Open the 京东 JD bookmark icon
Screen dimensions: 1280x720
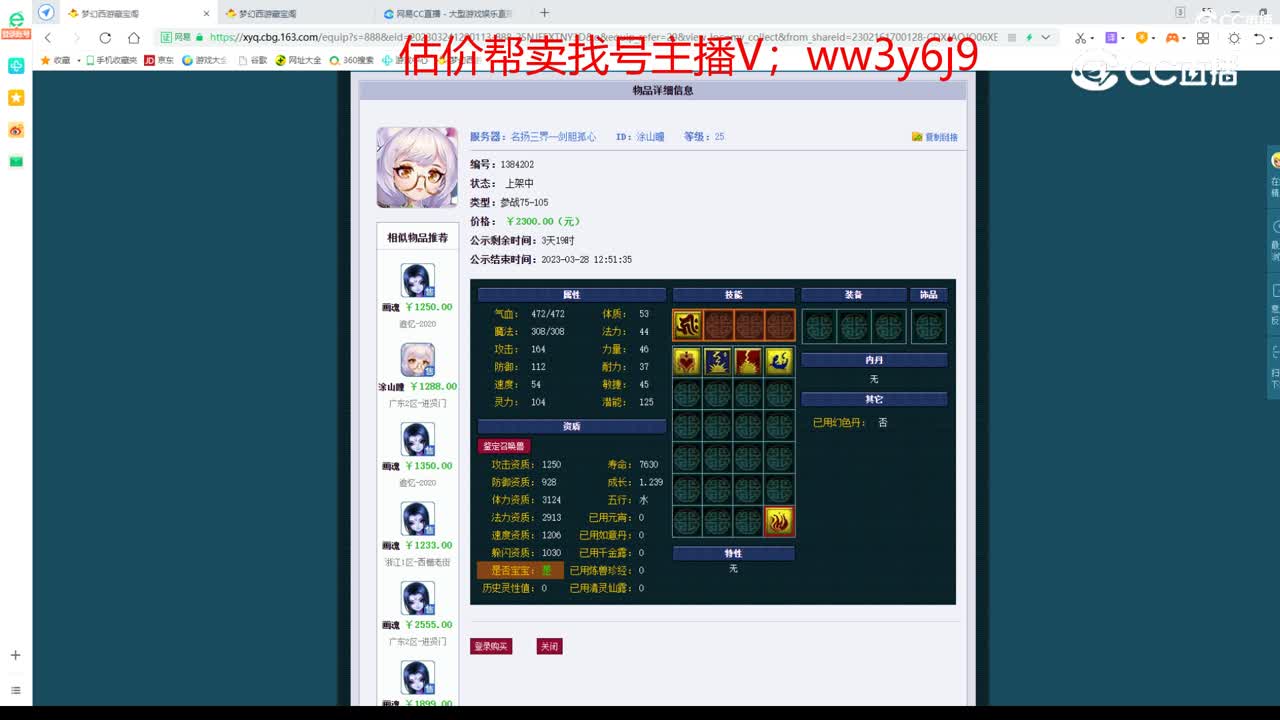click(149, 60)
